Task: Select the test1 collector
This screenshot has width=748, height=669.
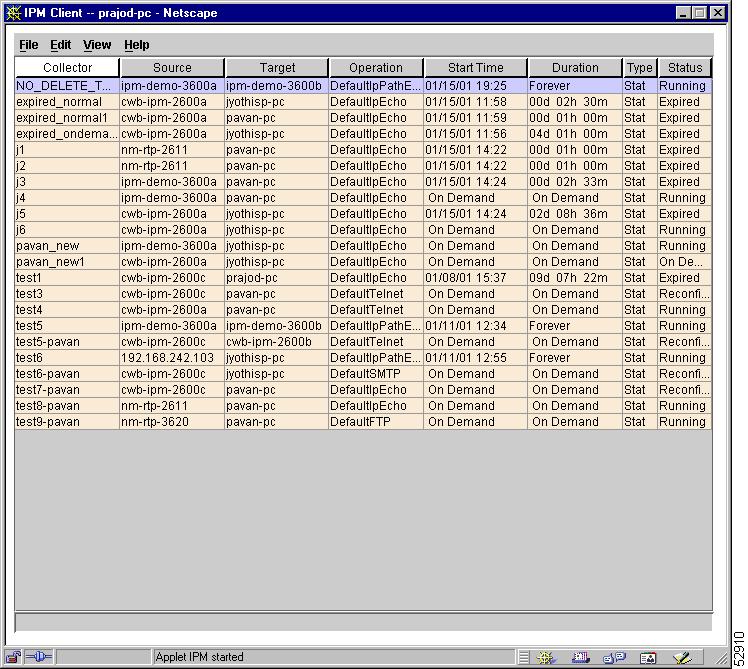Action: (363, 278)
